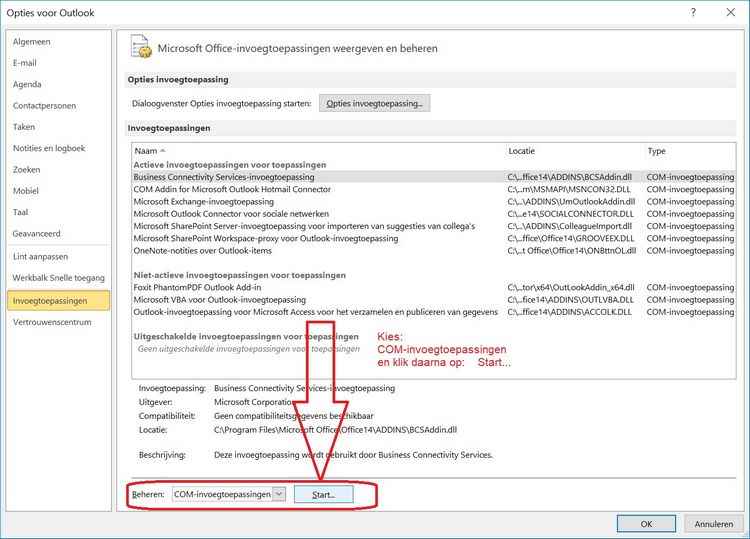Click location cell MSNCON32.DLL
This screenshot has height=539, width=750.
[x=569, y=189]
